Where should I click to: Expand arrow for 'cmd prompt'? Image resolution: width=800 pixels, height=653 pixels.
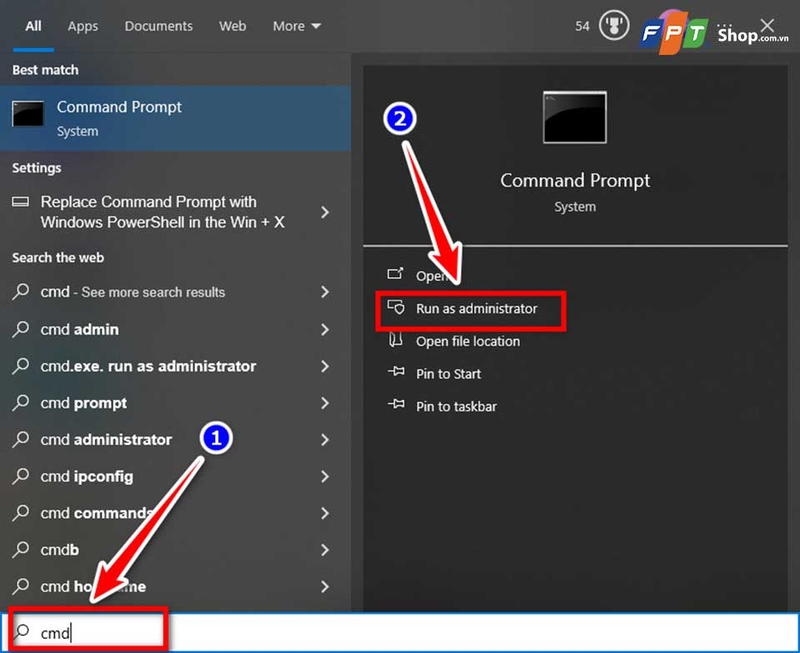pyautogui.click(x=325, y=403)
